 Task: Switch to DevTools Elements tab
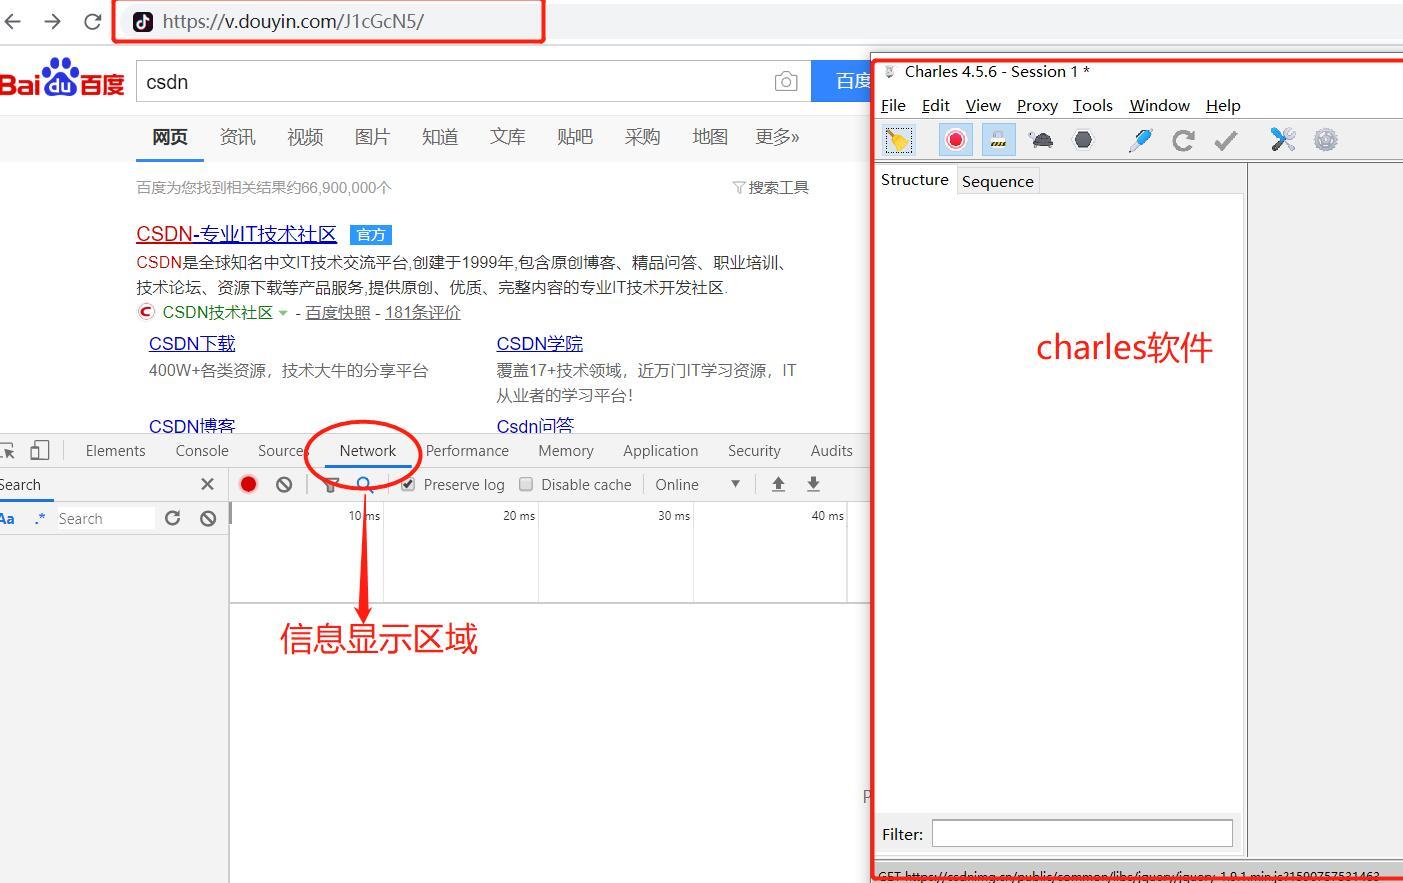(115, 451)
